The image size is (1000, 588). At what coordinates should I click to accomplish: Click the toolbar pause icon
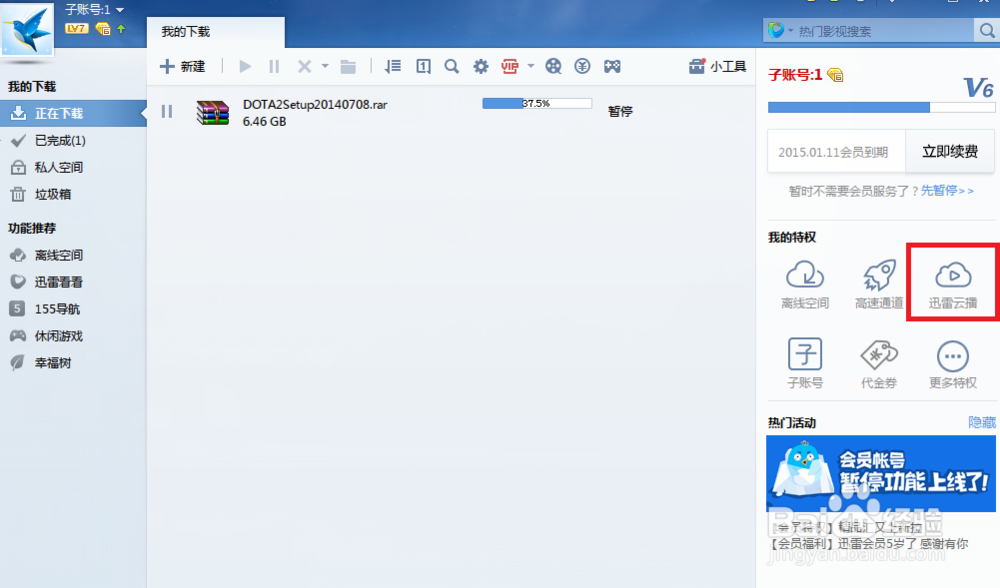point(274,66)
